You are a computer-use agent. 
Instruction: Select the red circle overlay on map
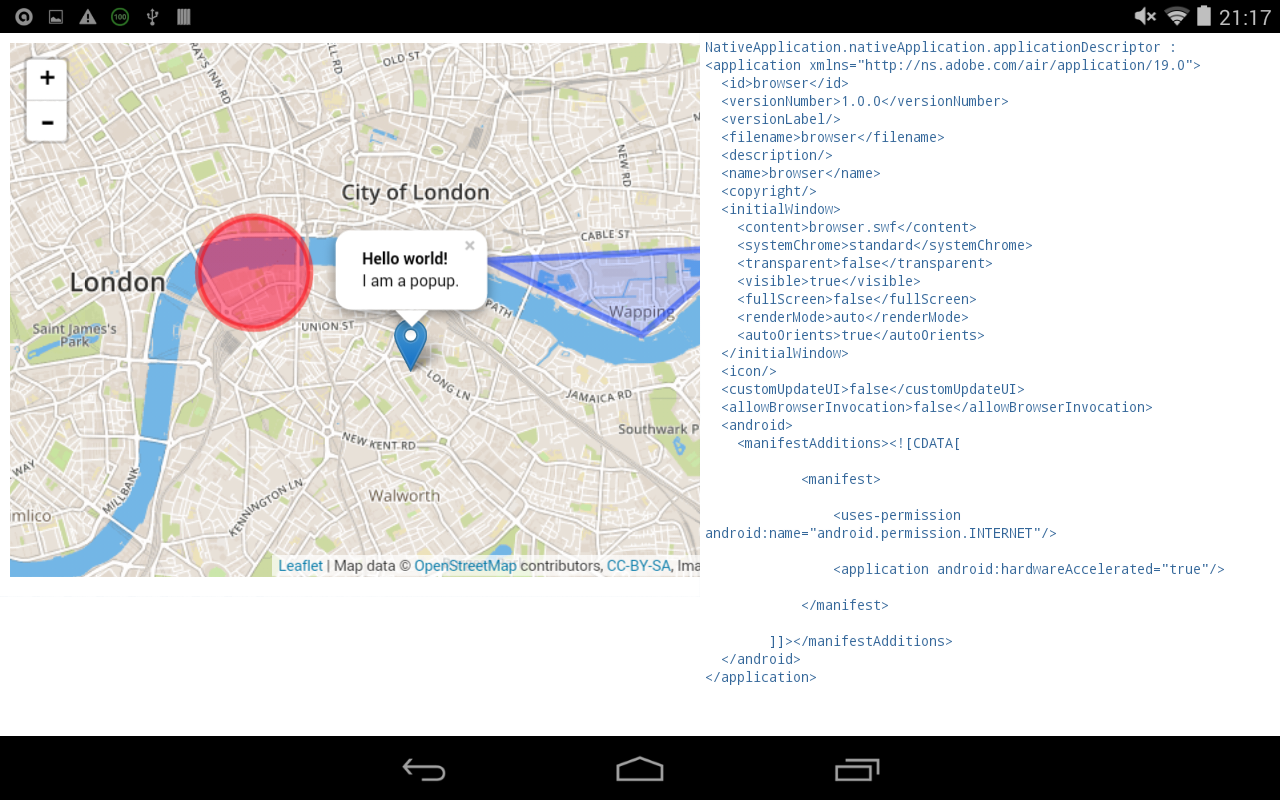(254, 273)
